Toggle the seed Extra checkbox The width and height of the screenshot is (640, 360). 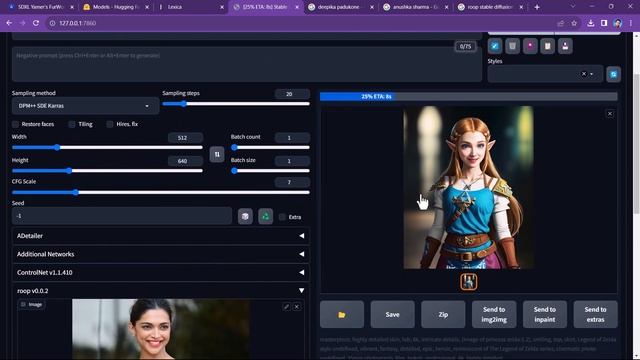point(282,217)
